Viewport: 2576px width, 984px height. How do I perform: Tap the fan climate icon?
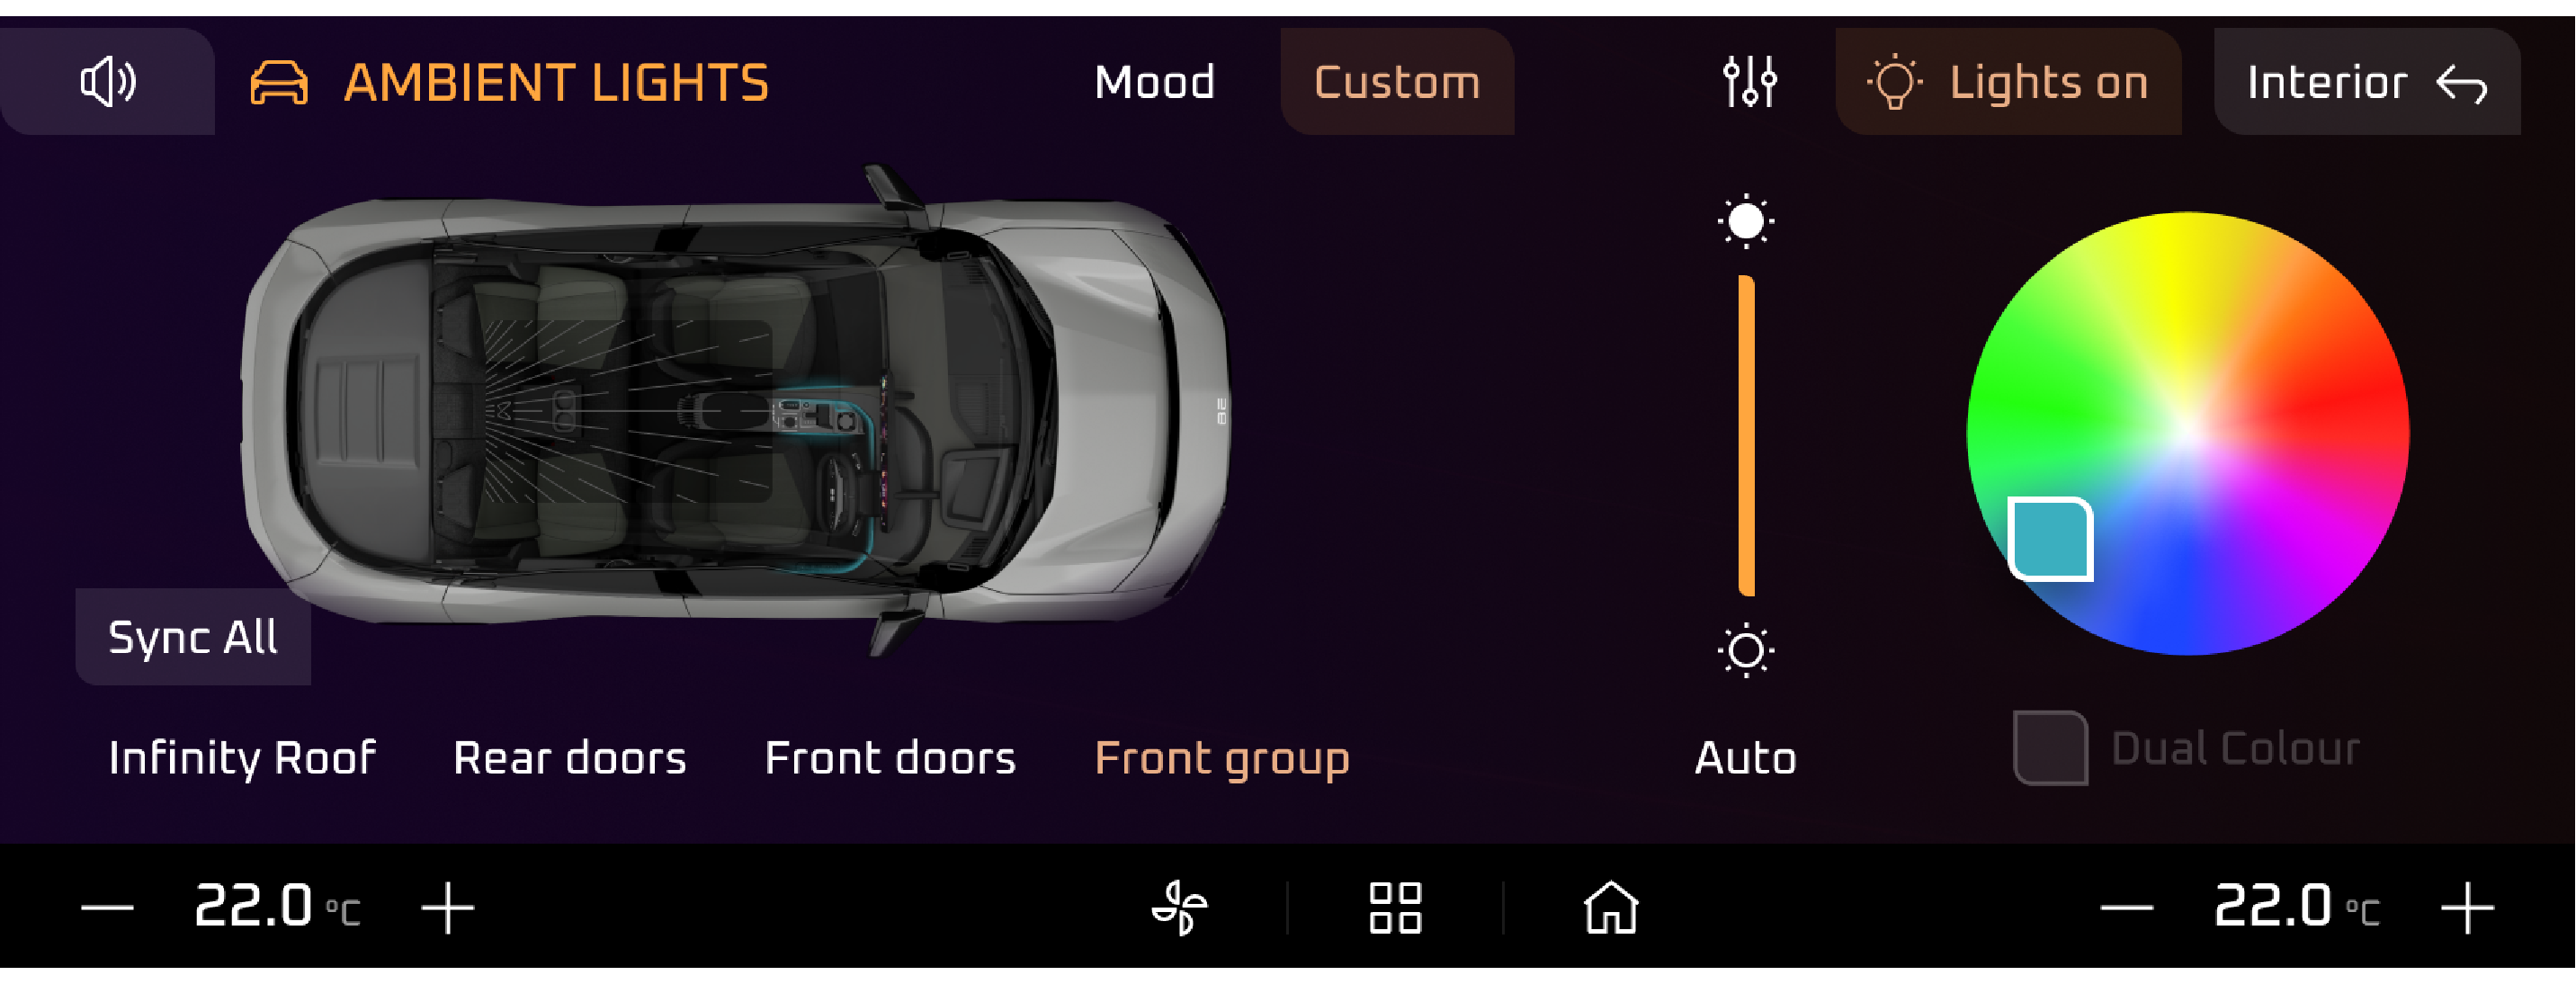pos(1180,908)
